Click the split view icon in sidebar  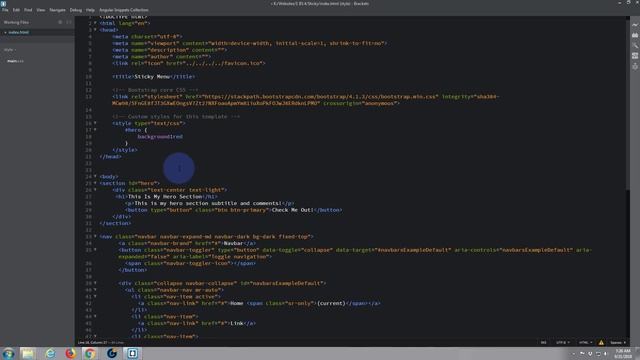(x=69, y=22)
